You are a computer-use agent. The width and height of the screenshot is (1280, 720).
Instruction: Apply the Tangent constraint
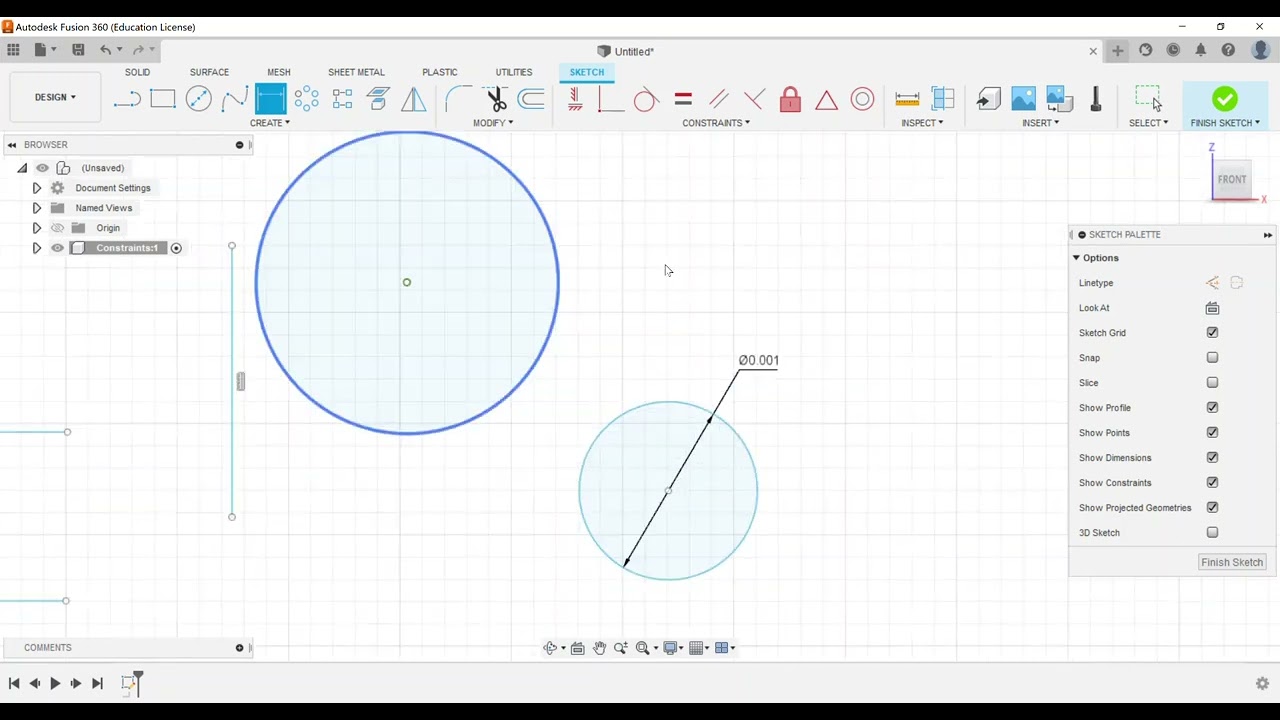tap(646, 99)
